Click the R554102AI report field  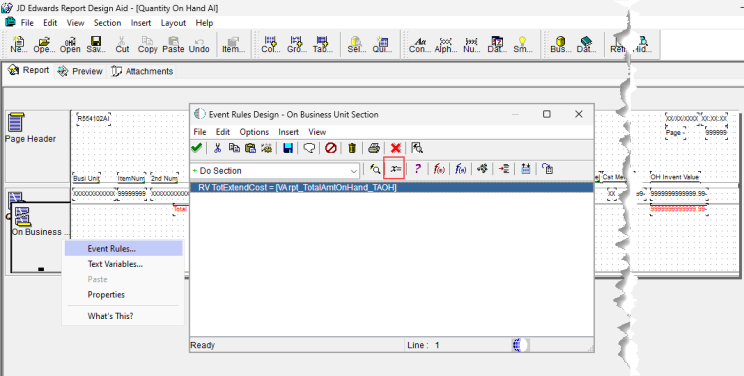point(93,119)
